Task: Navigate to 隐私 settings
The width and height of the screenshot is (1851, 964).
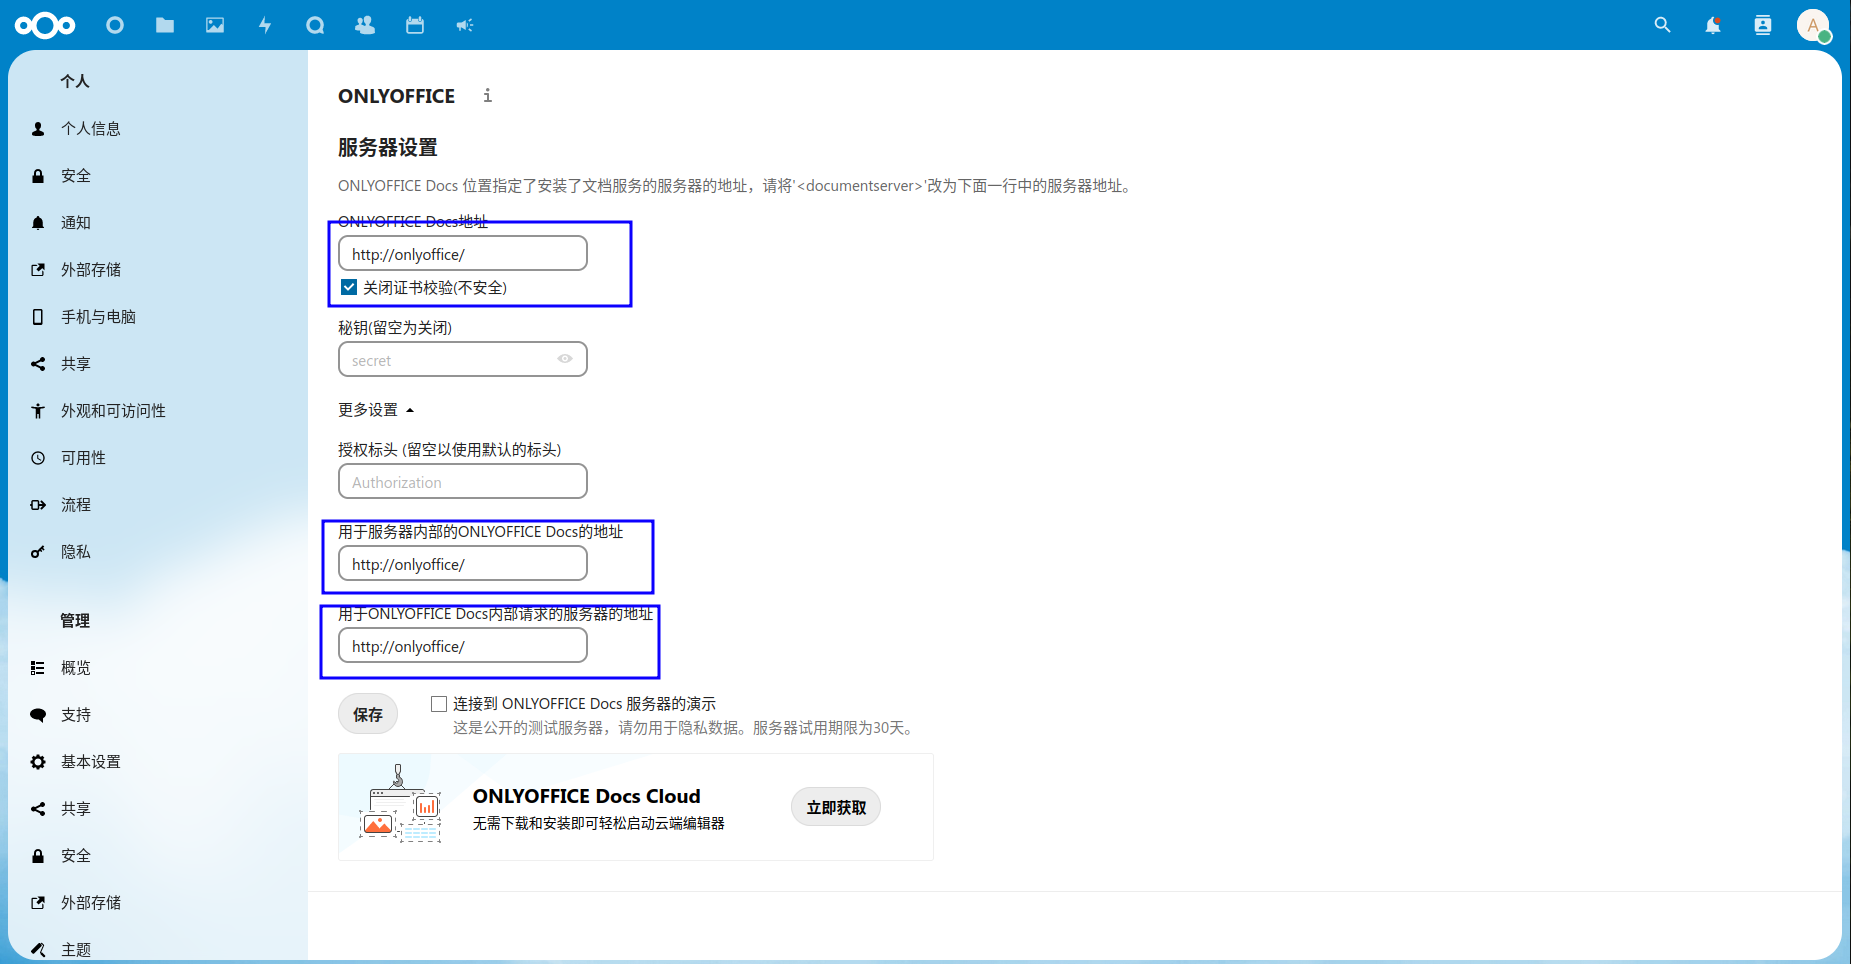Action: [x=77, y=551]
